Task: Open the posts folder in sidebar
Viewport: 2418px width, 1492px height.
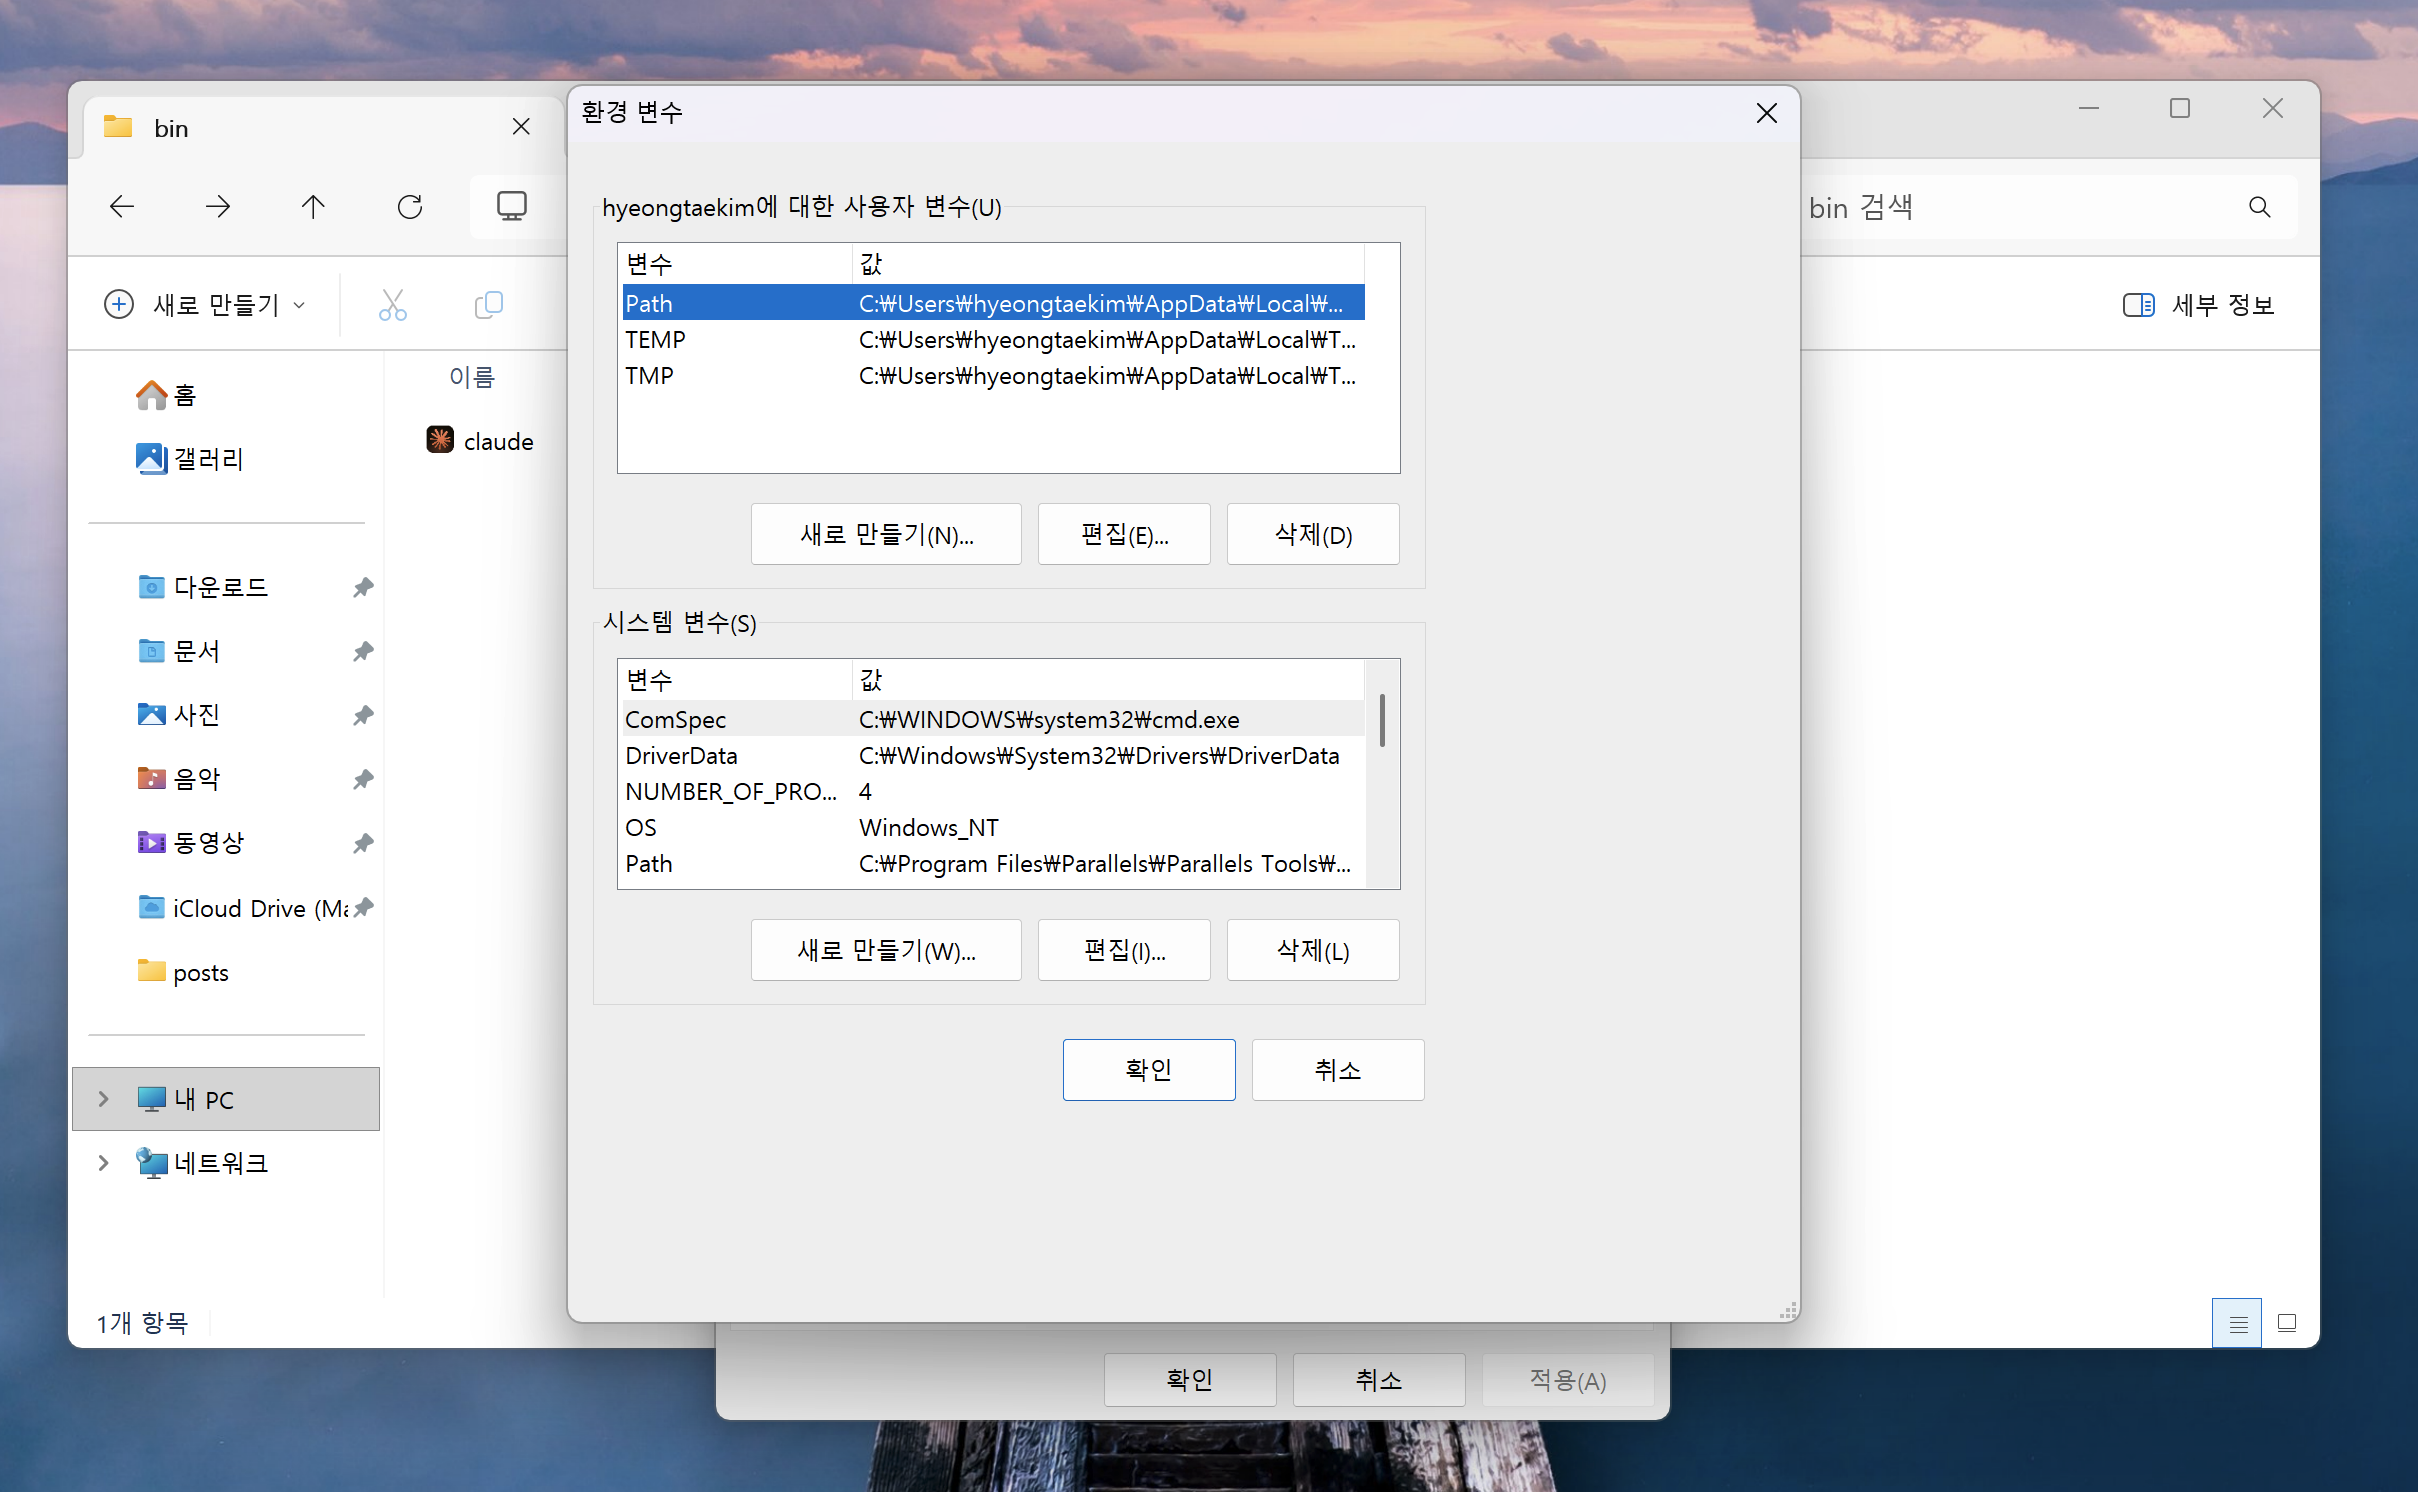Action: (183, 972)
